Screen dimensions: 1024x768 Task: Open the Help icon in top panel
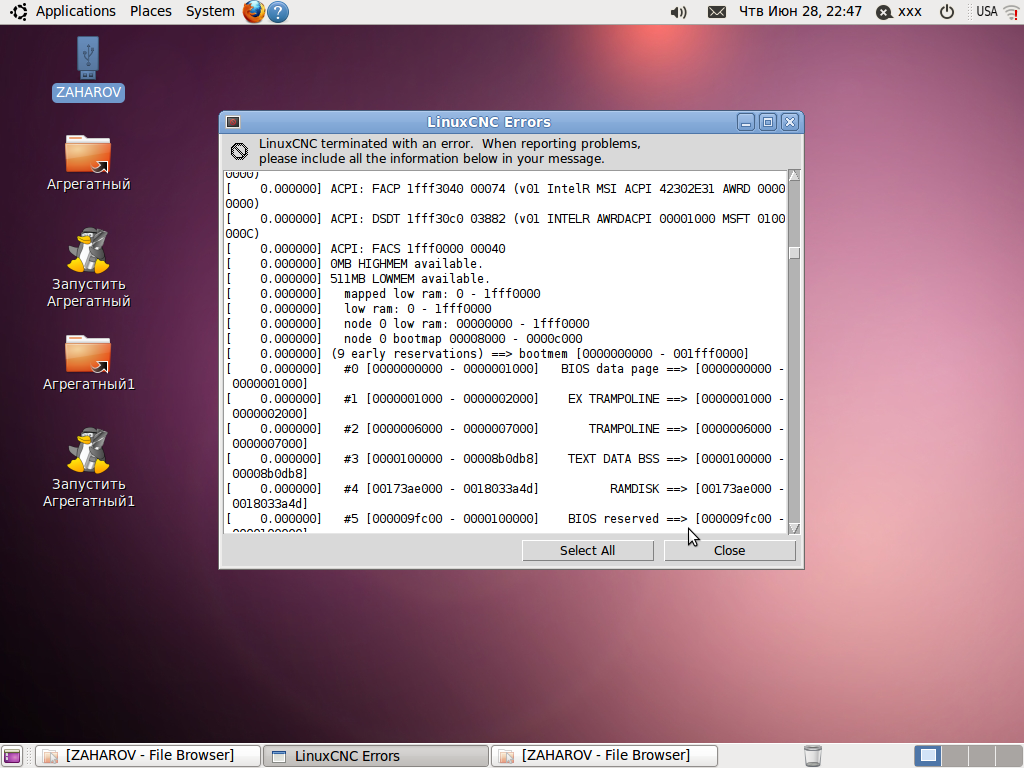tap(278, 12)
